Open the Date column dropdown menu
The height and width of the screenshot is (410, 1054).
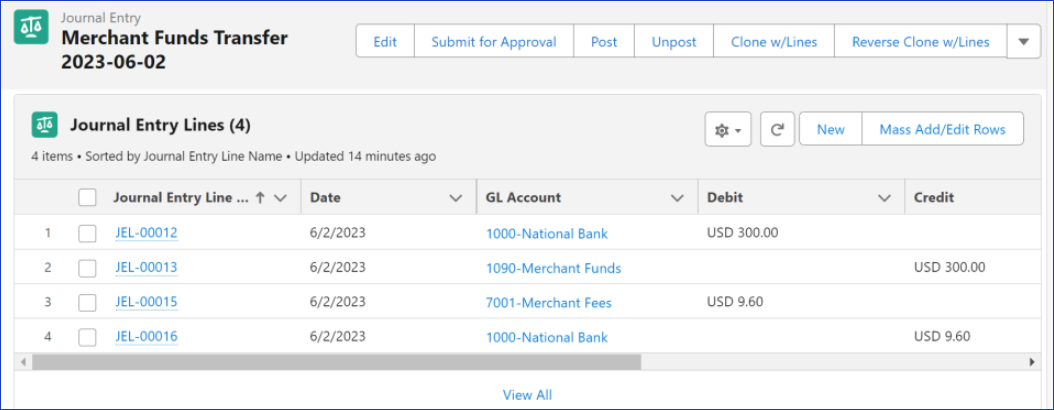click(x=455, y=198)
